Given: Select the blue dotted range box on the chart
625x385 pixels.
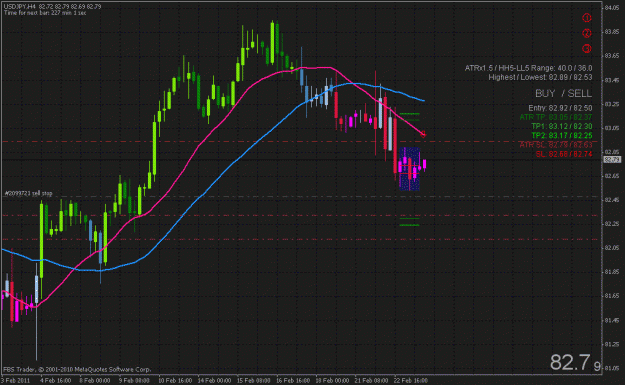Looking at the screenshot, I should [410, 169].
